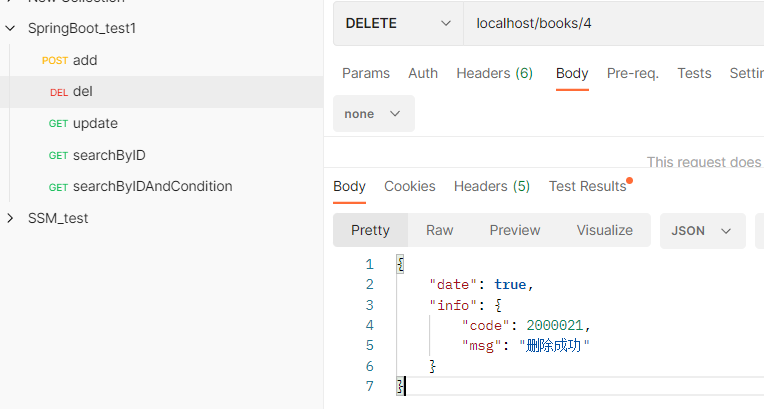Screen dimensions: 764x409
Task: View the Test Results tab
Action: (x=587, y=186)
